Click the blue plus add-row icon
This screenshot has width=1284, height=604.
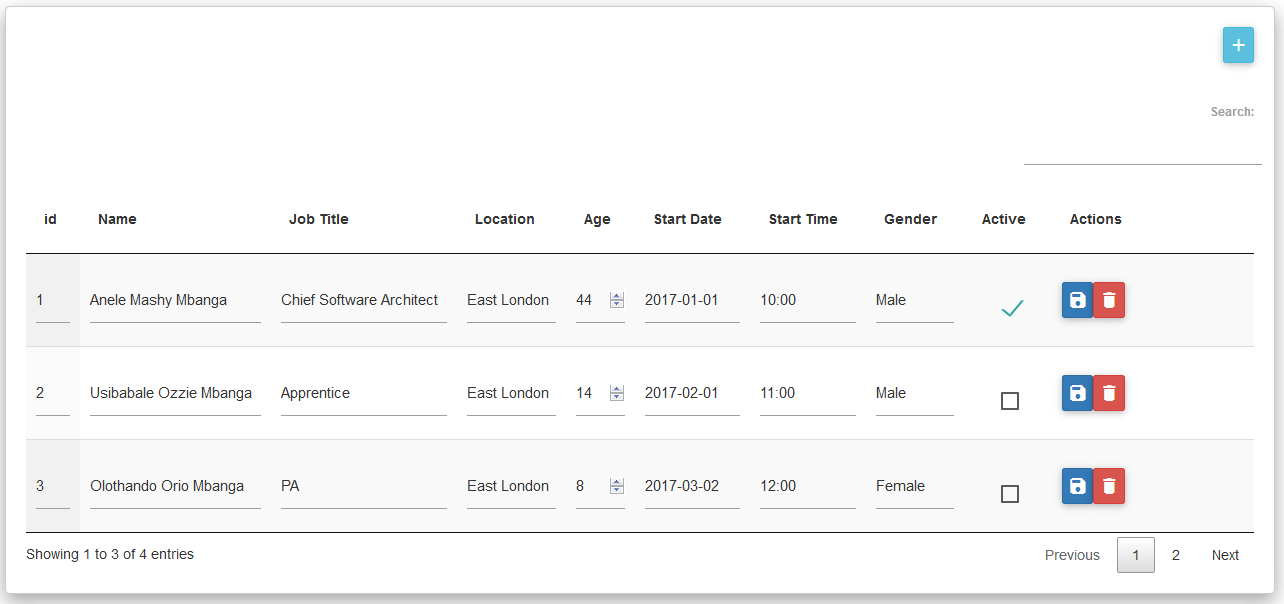(x=1238, y=45)
